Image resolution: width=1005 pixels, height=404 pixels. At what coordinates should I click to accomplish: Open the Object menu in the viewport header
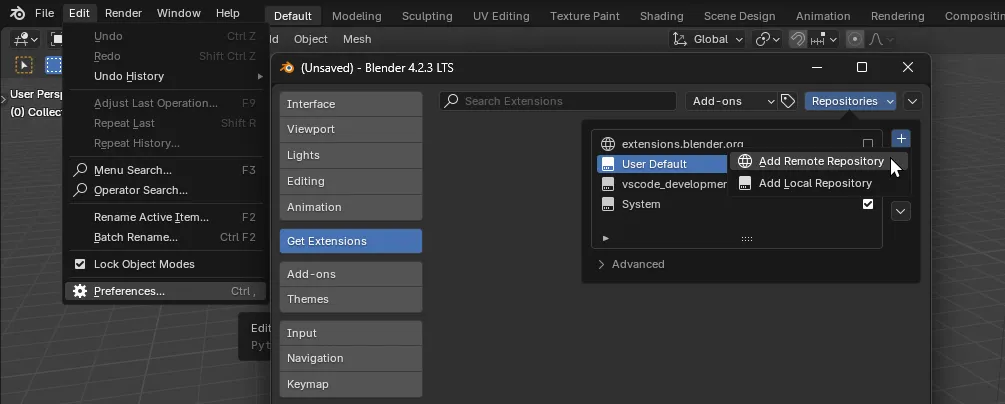click(x=311, y=40)
